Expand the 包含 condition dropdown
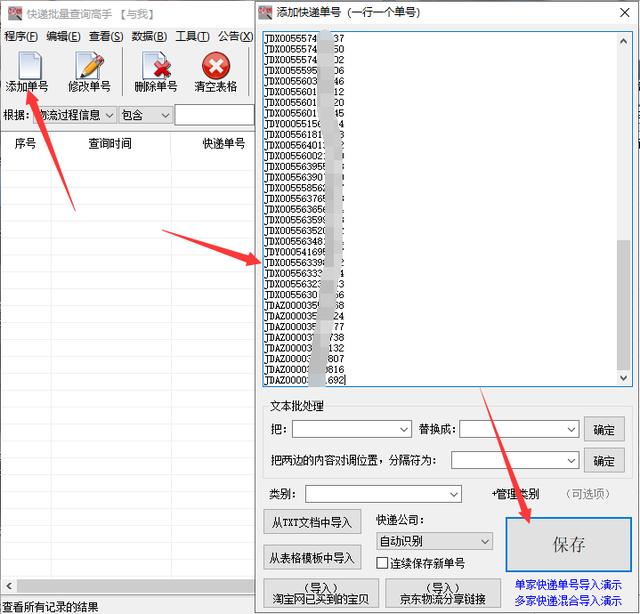The image size is (640, 614). click(145, 115)
